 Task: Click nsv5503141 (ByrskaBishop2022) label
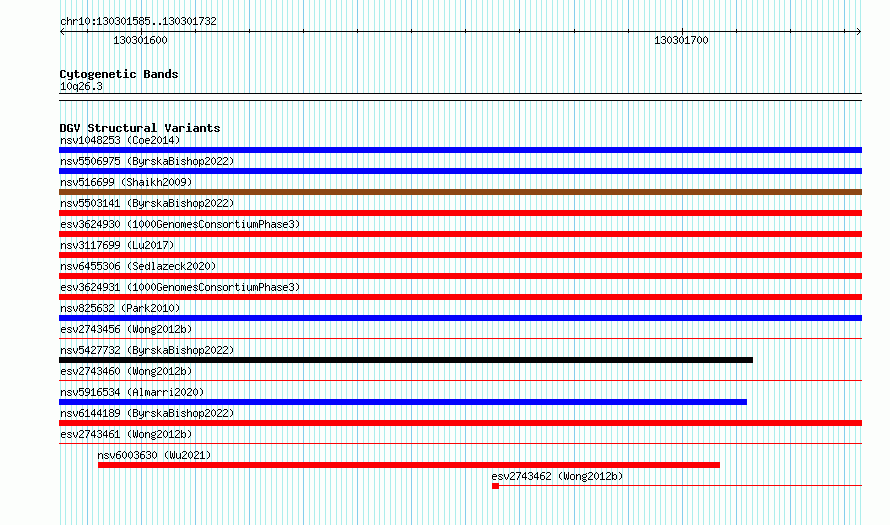147,203
